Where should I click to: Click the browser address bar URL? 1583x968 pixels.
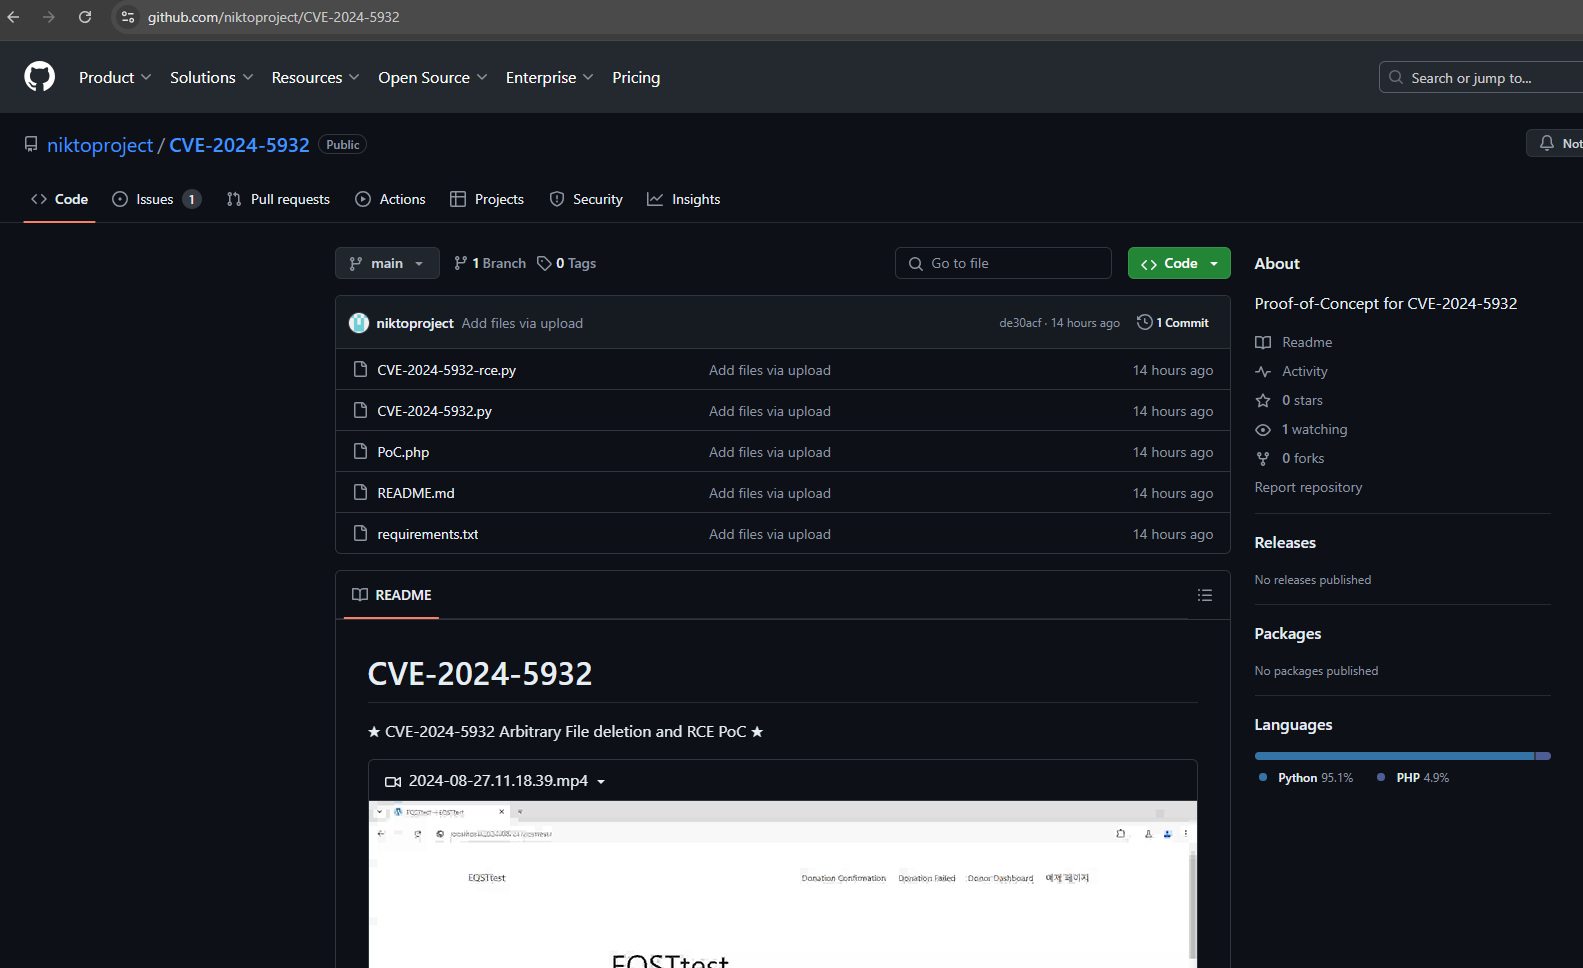(x=273, y=17)
